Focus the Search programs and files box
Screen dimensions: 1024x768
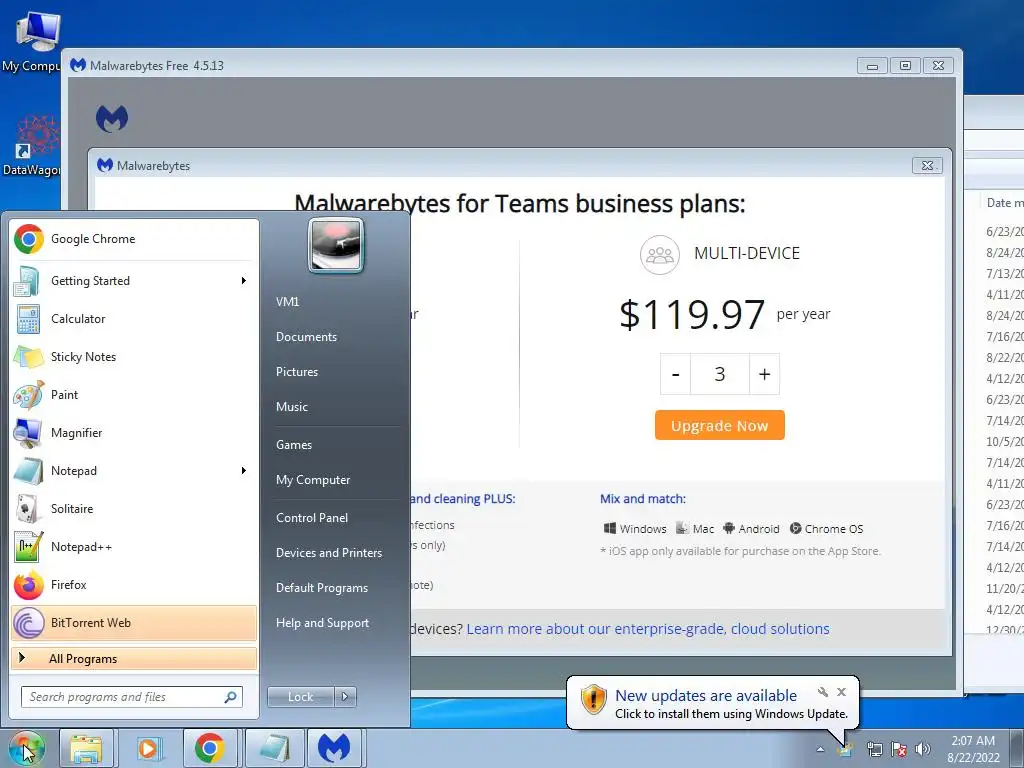[x=132, y=697]
